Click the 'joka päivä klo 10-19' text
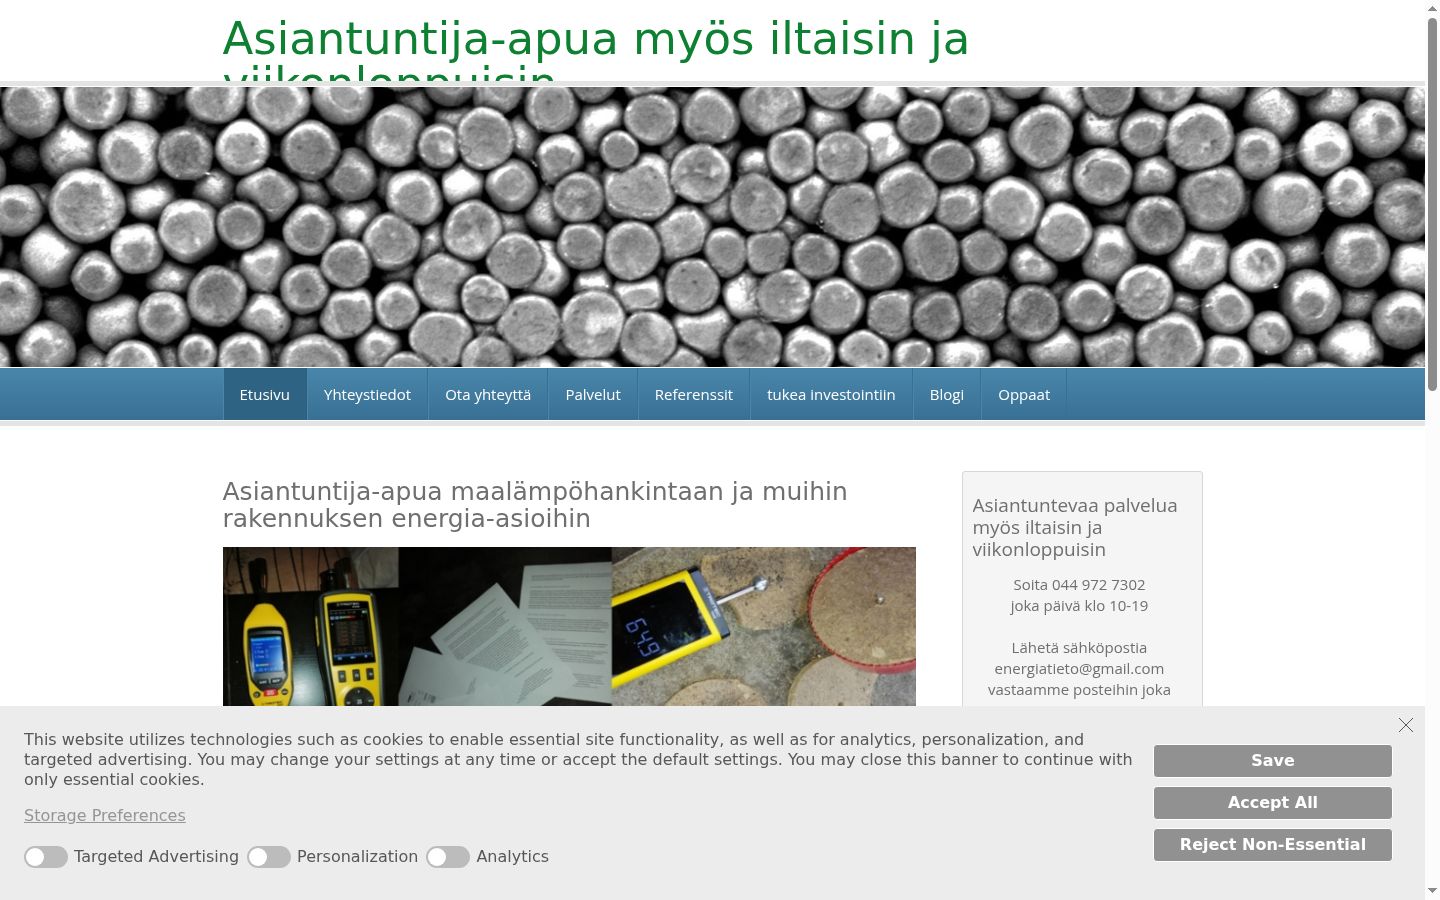Viewport: 1440px width, 900px height. point(1079,606)
